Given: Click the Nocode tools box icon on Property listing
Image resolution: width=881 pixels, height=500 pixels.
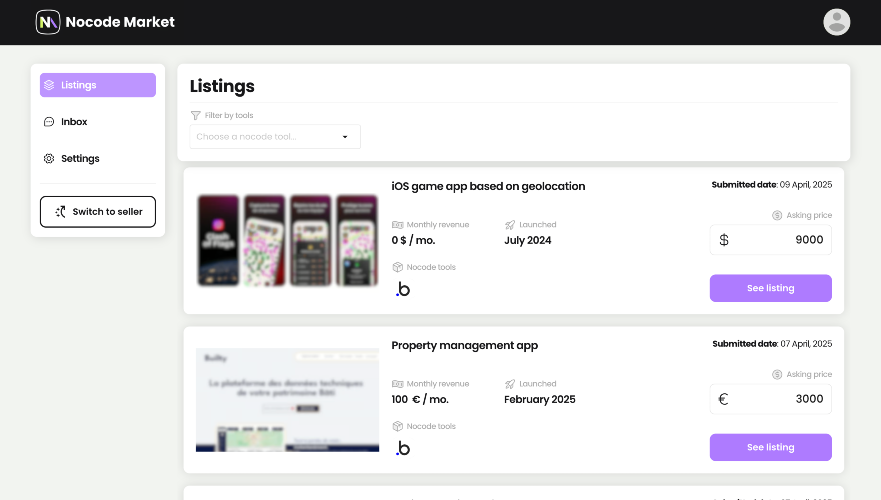Looking at the screenshot, I should coord(398,426).
